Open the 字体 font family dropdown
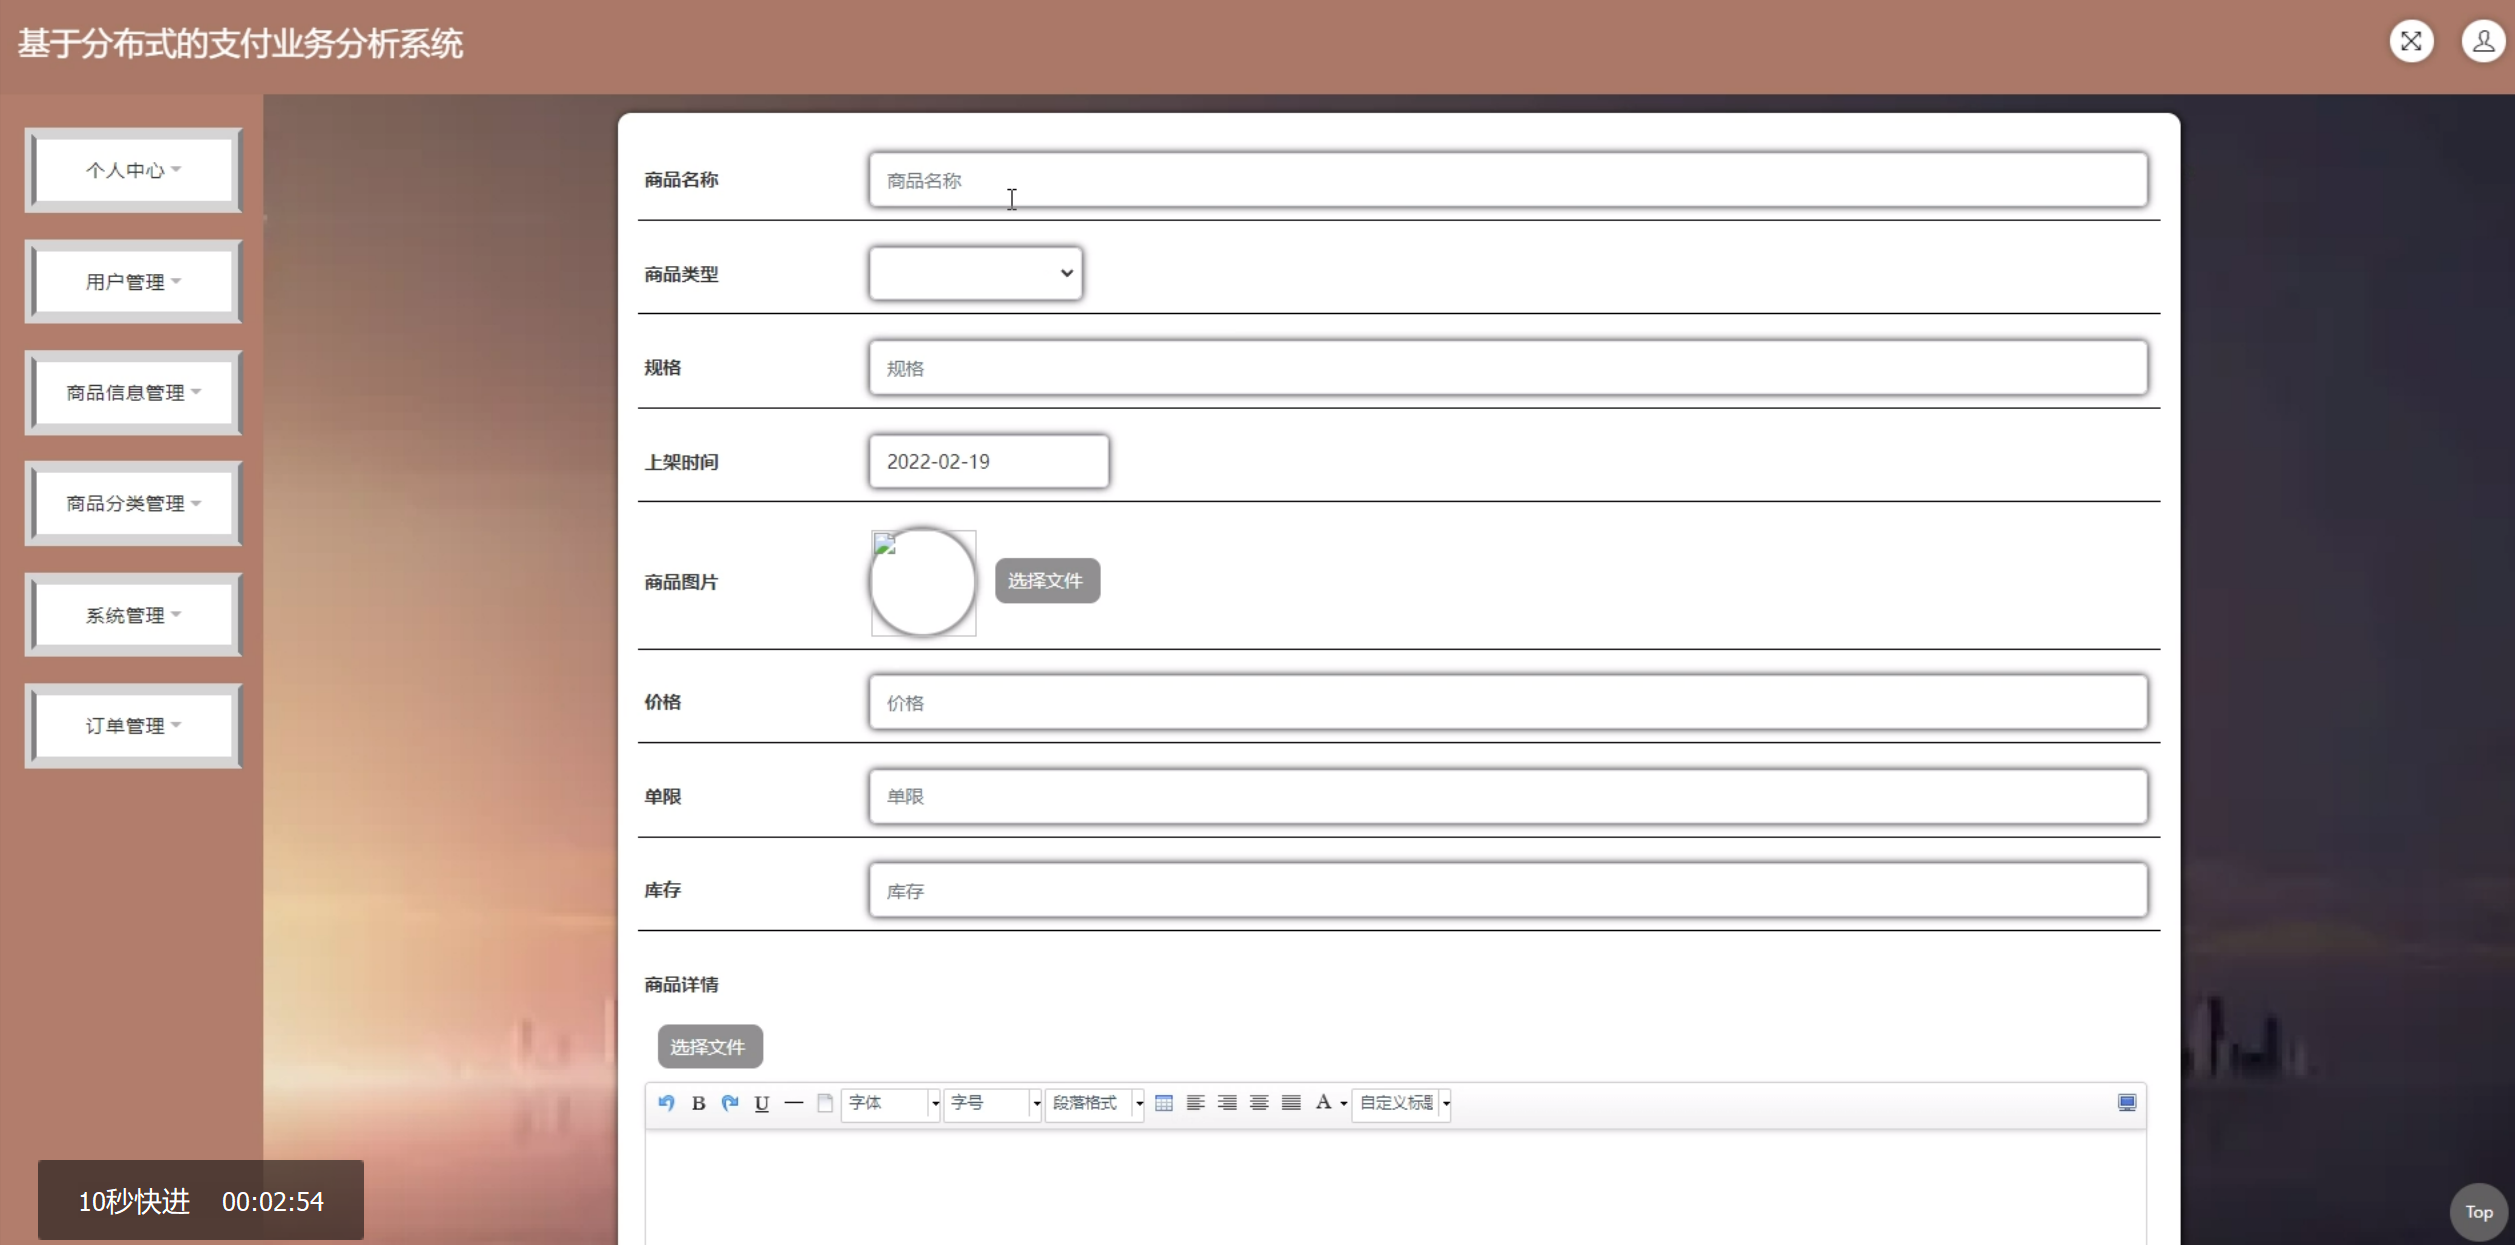Image resolution: width=2515 pixels, height=1245 pixels. pyautogui.click(x=891, y=1103)
